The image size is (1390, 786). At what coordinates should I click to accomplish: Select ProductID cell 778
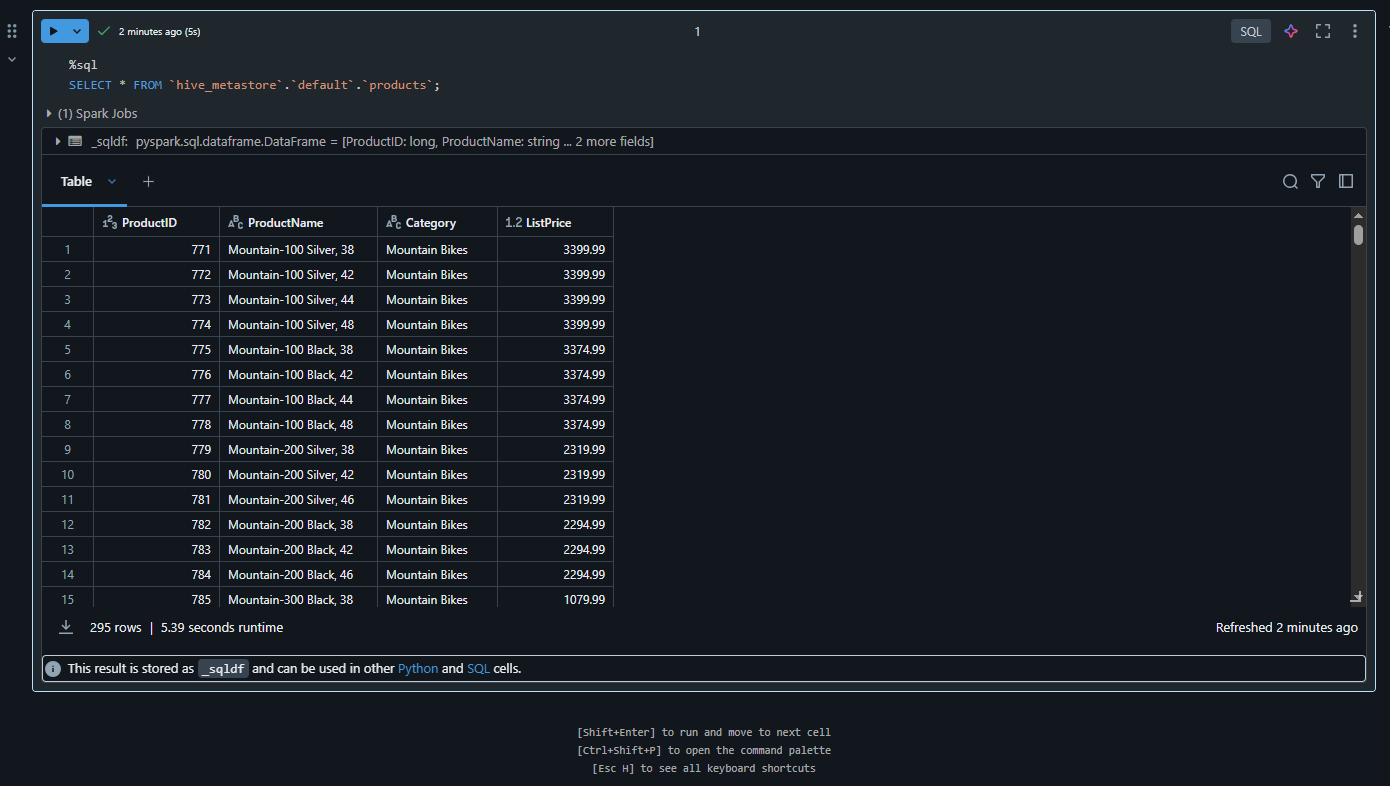point(156,424)
